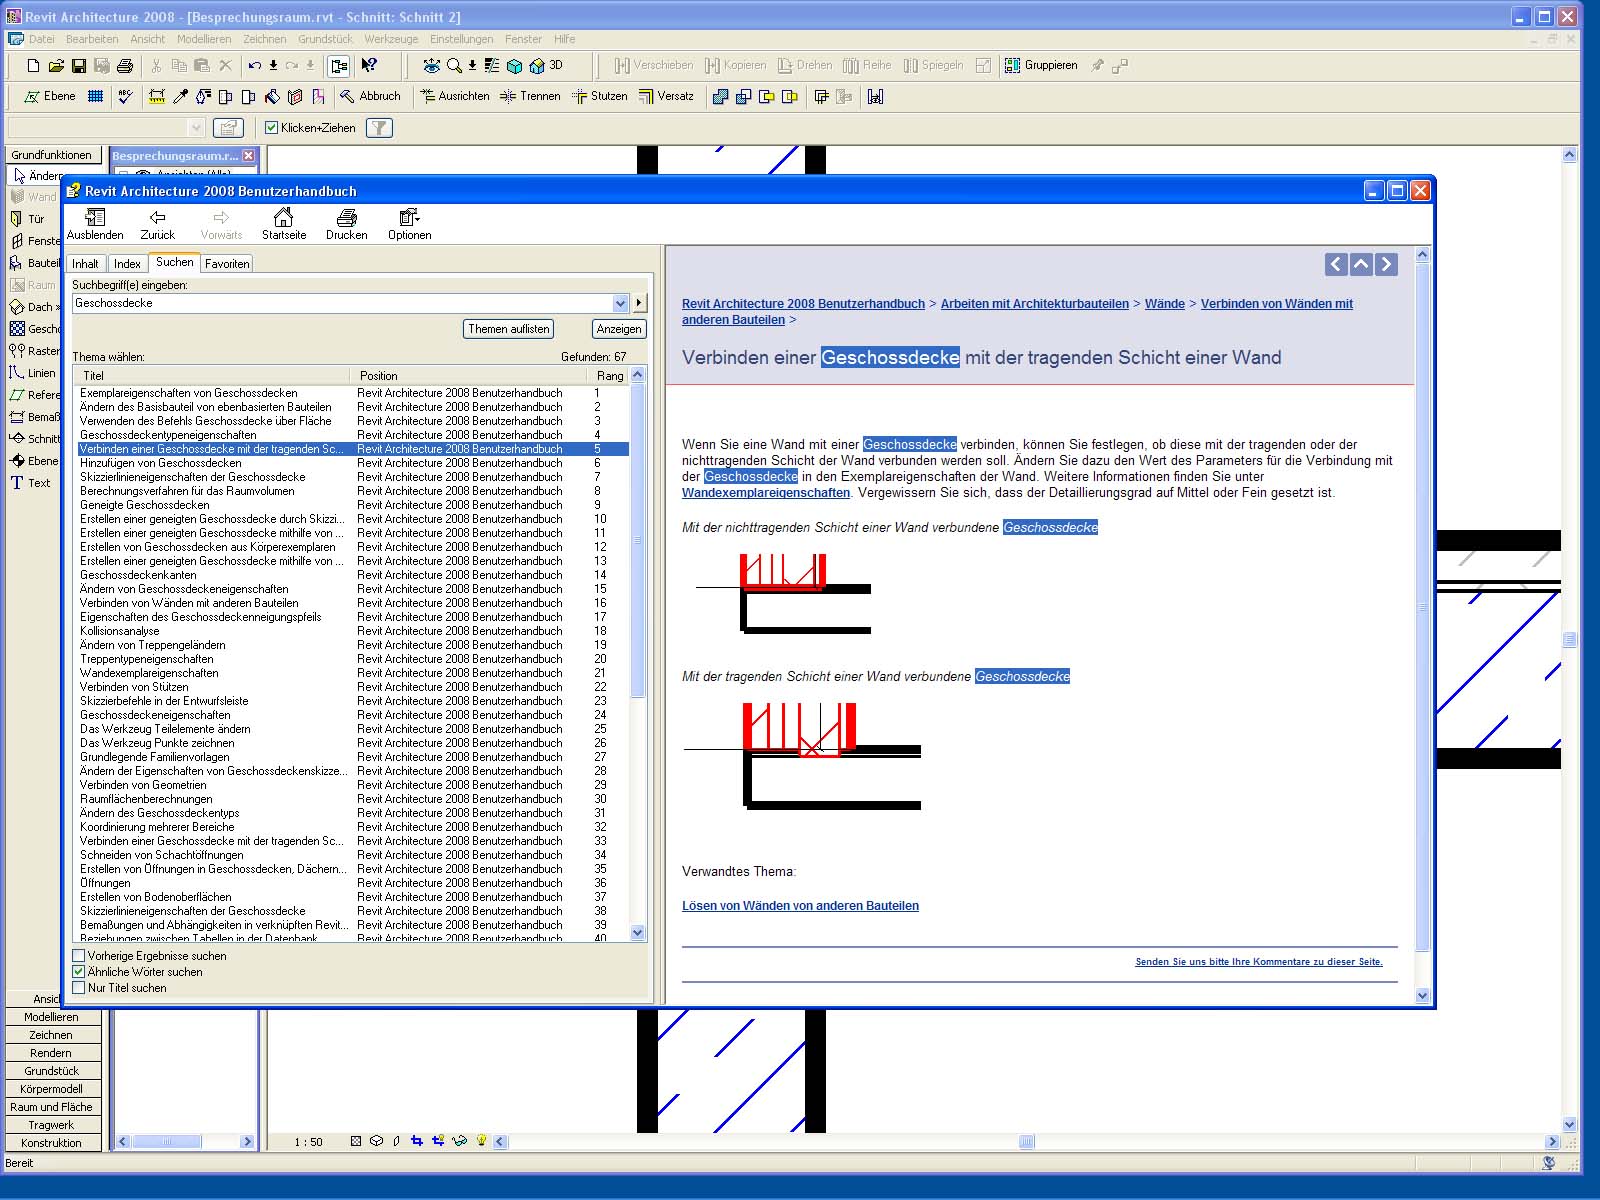Click the Ausblenden icon in the help window
Image resolution: width=1600 pixels, height=1200 pixels.
click(95, 224)
